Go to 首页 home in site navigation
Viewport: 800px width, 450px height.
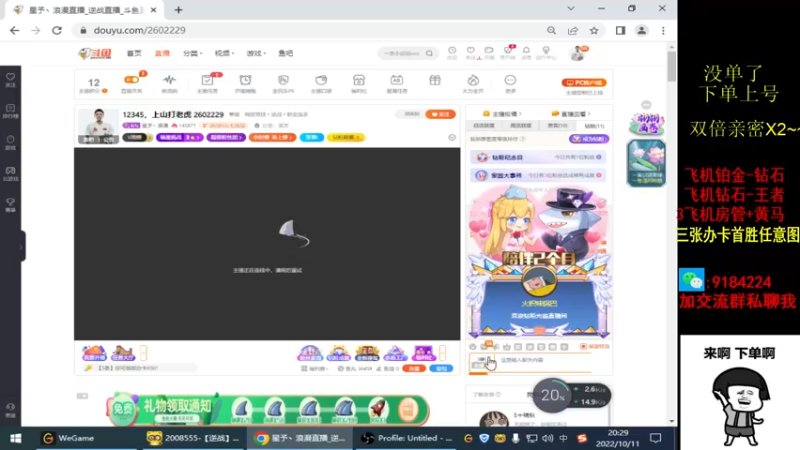pyautogui.click(x=134, y=53)
